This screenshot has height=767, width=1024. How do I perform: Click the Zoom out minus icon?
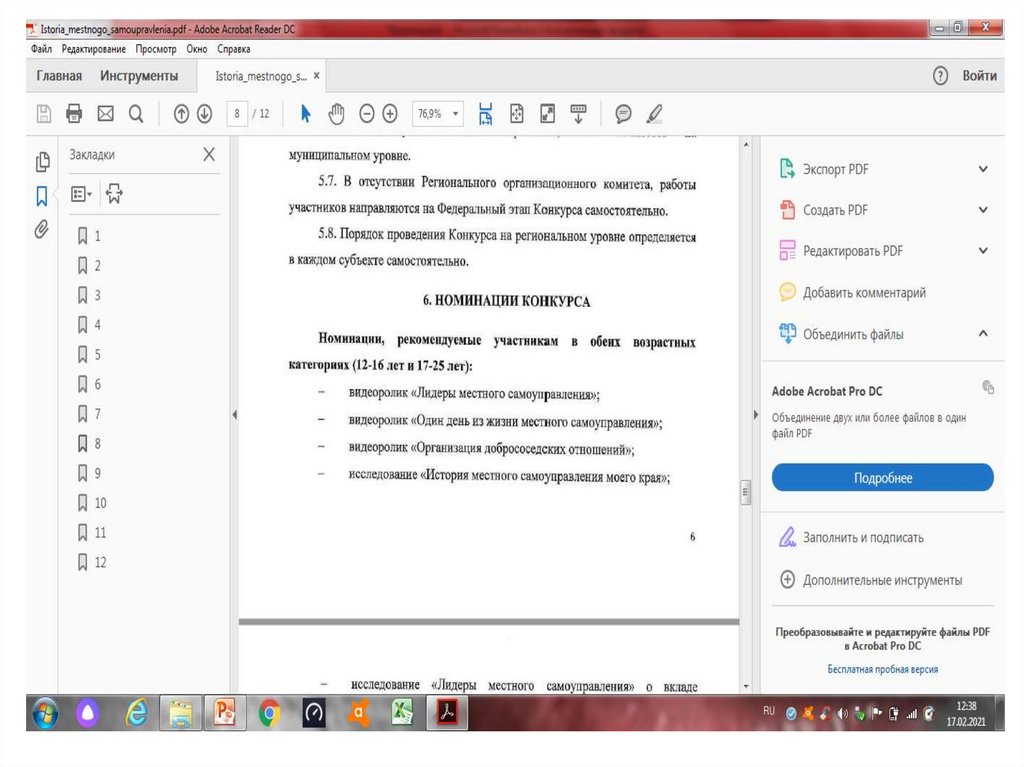pyautogui.click(x=367, y=114)
